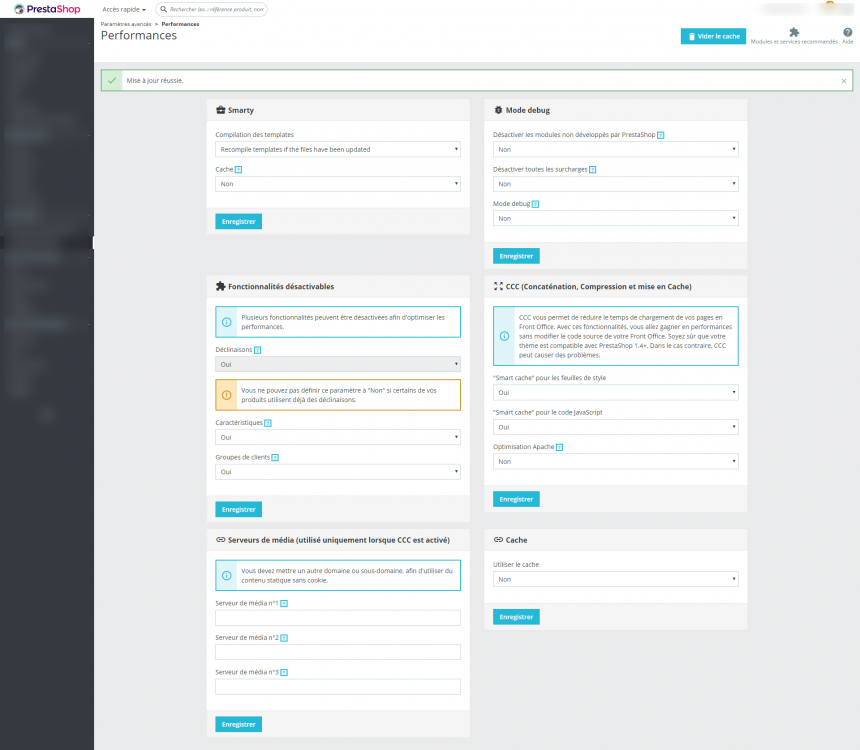Screen dimensions: 860x750
Task: Click the green checkmark in success alert
Action: (x=112, y=81)
